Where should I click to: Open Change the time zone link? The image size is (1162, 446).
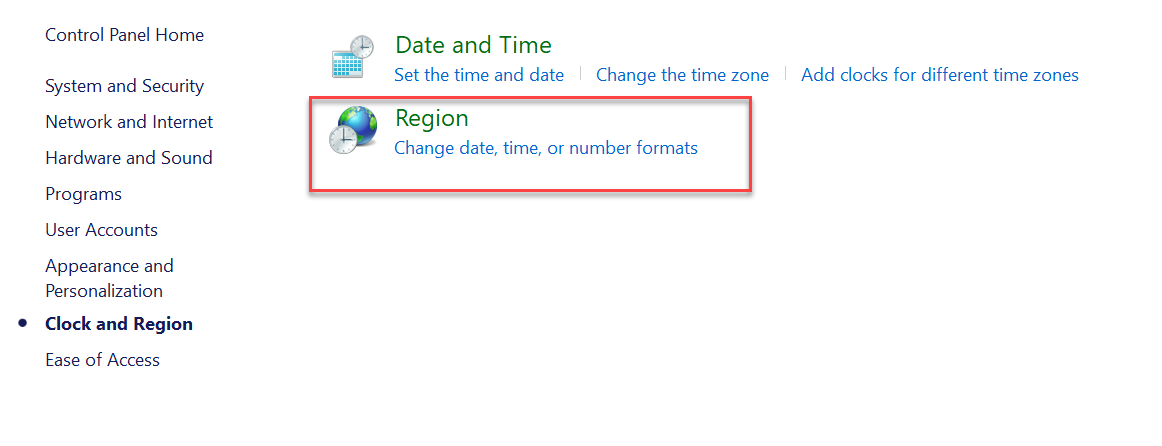[683, 75]
